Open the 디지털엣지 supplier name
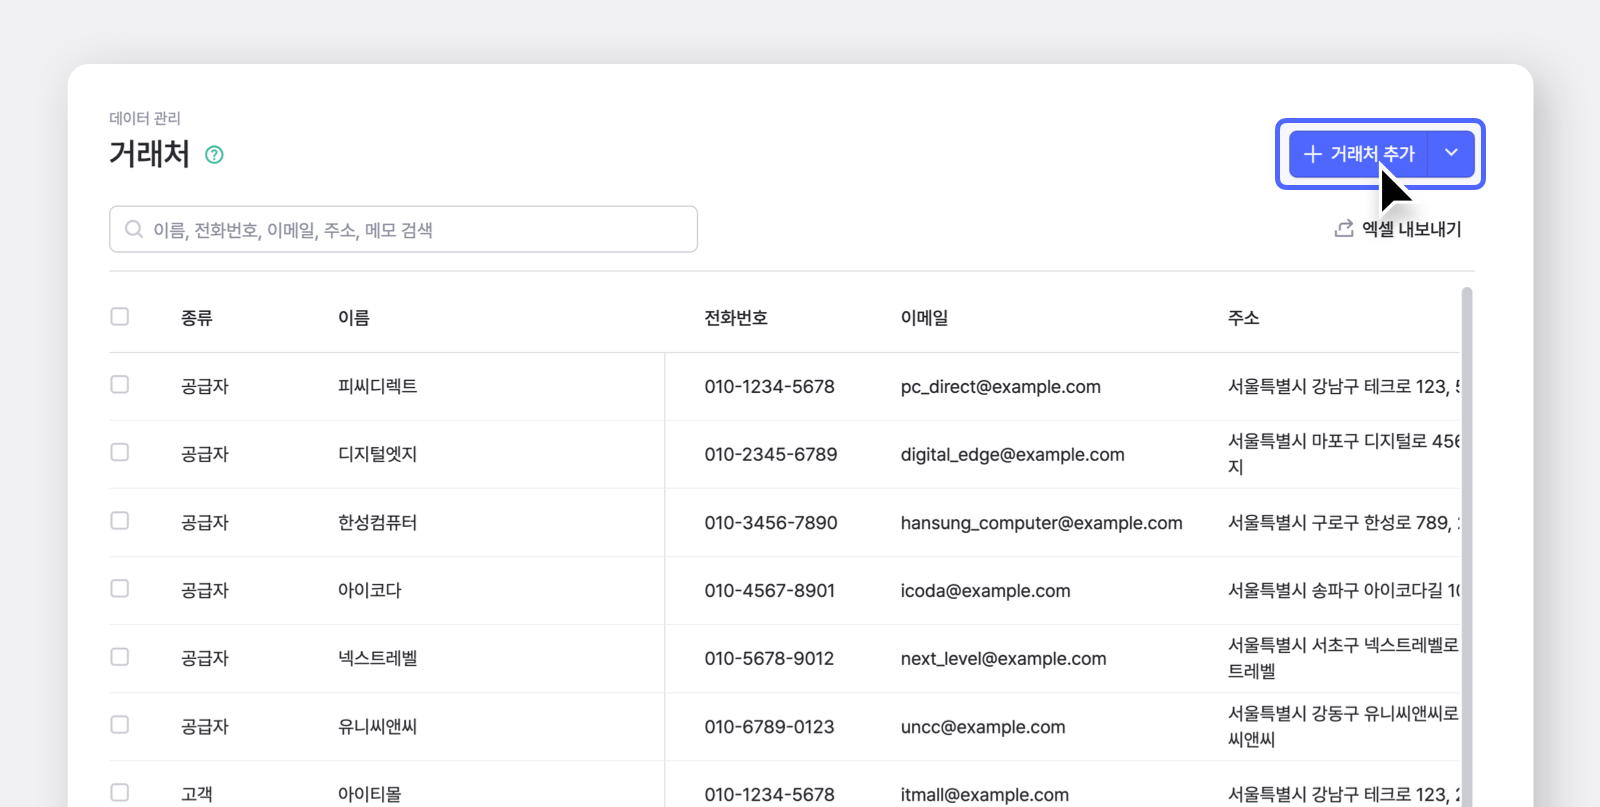The image size is (1600, 807). pyautogui.click(x=377, y=454)
